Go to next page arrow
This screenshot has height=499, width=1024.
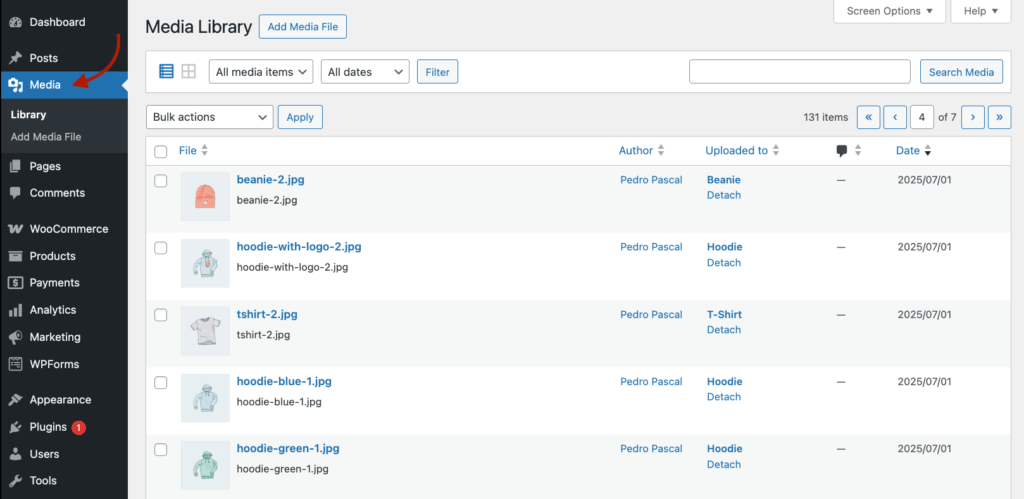click(973, 118)
